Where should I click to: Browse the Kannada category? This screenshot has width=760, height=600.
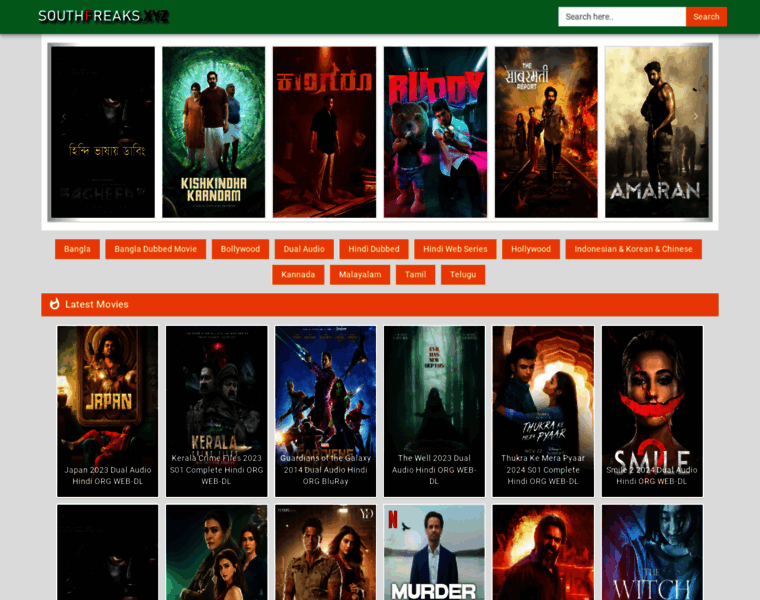pyautogui.click(x=298, y=274)
